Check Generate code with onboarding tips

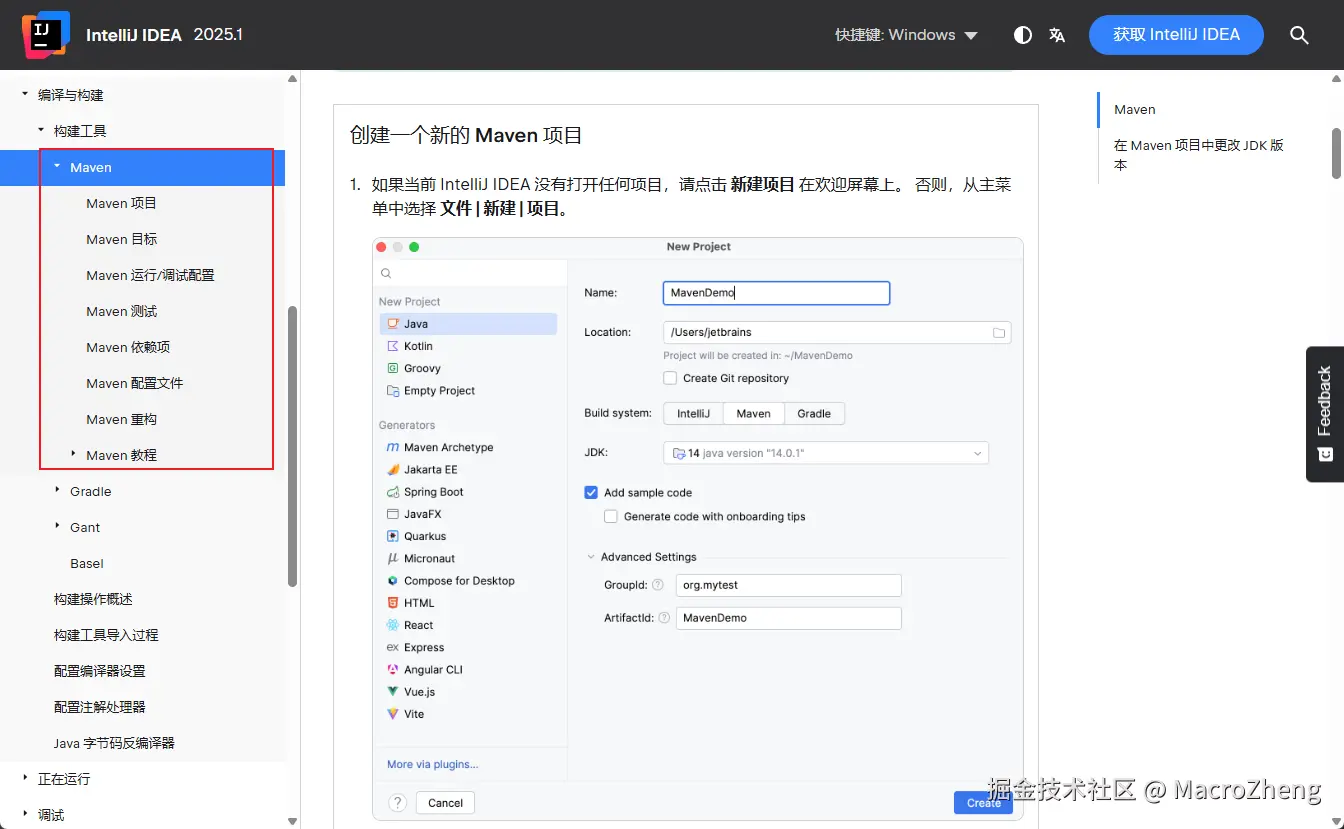(610, 517)
